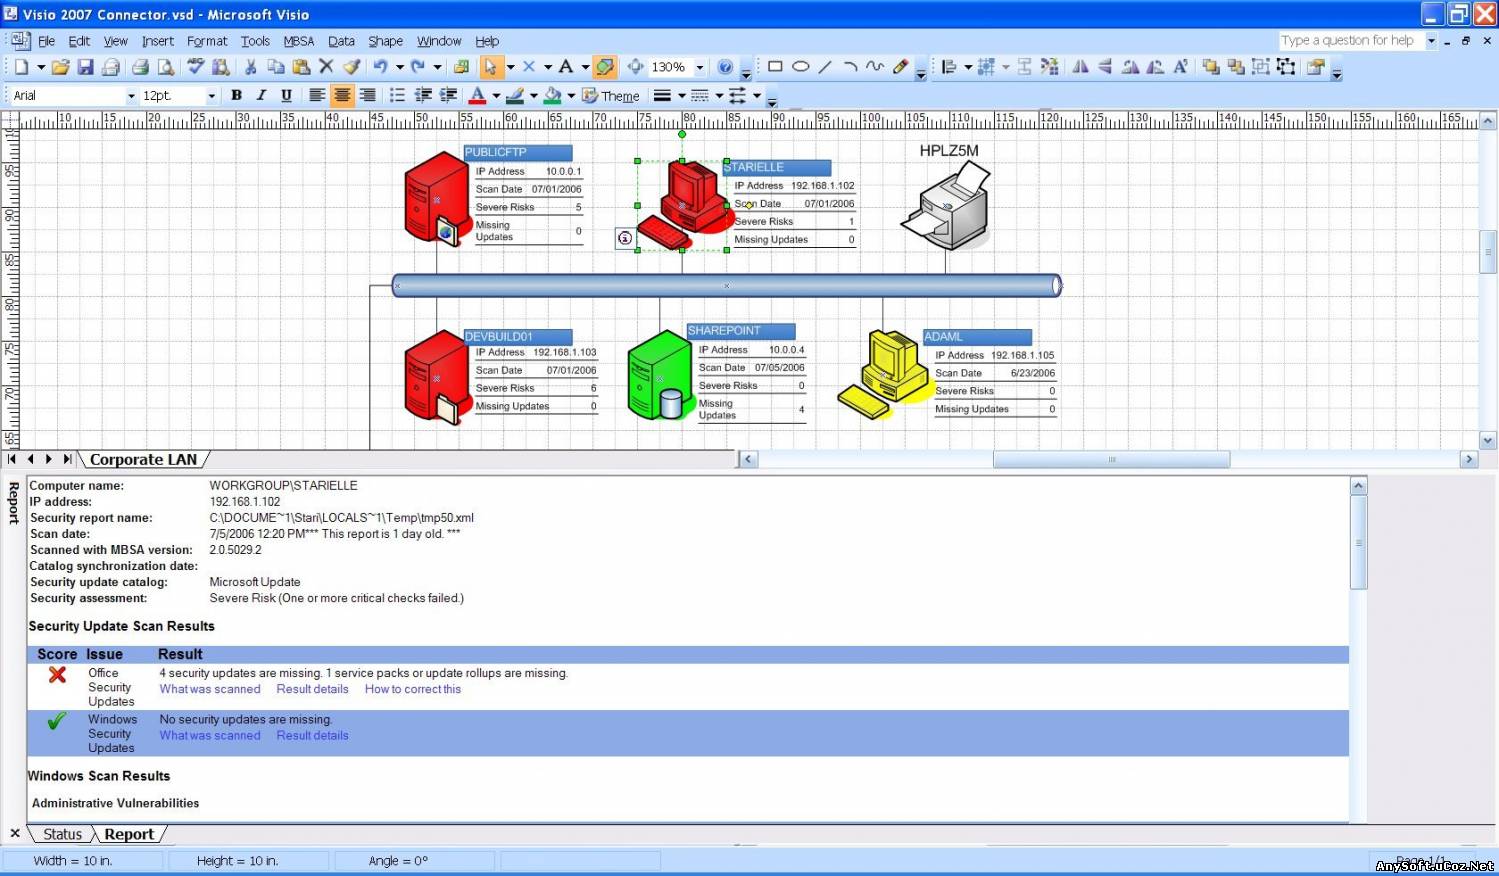Undo the last action
This screenshot has width=1499, height=876.
pyautogui.click(x=380, y=67)
